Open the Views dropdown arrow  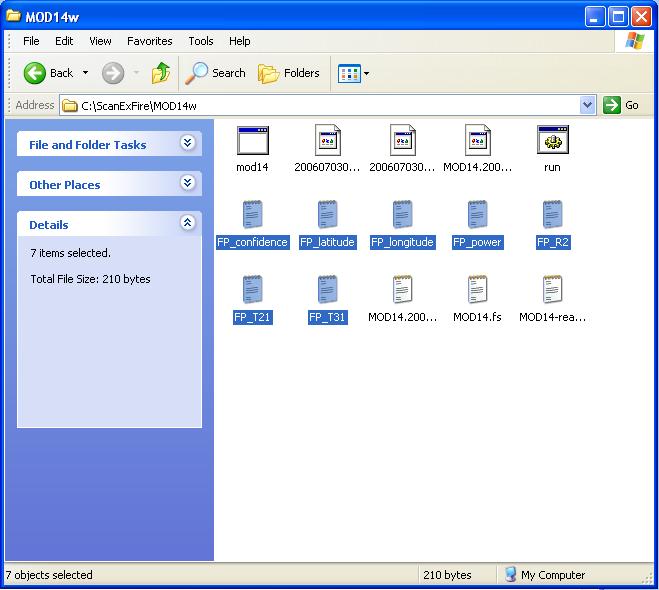(x=366, y=74)
